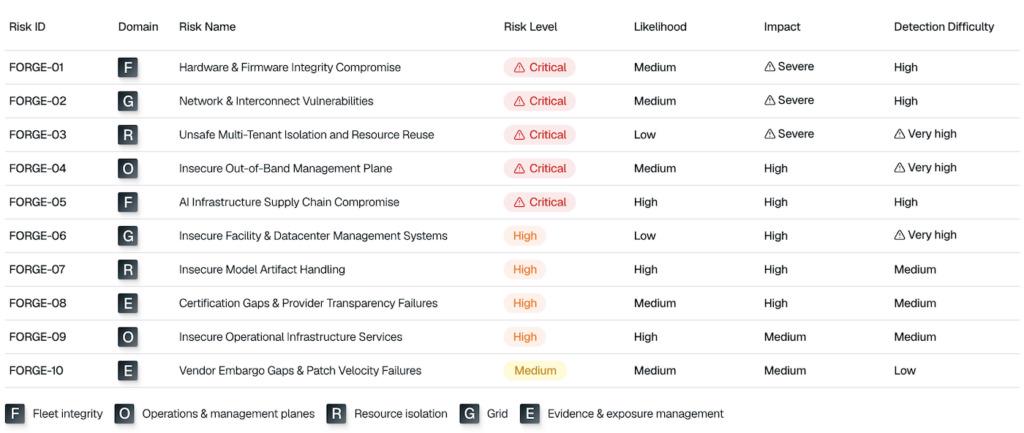Click the O domain icon for FORGE-04

tap(128, 168)
